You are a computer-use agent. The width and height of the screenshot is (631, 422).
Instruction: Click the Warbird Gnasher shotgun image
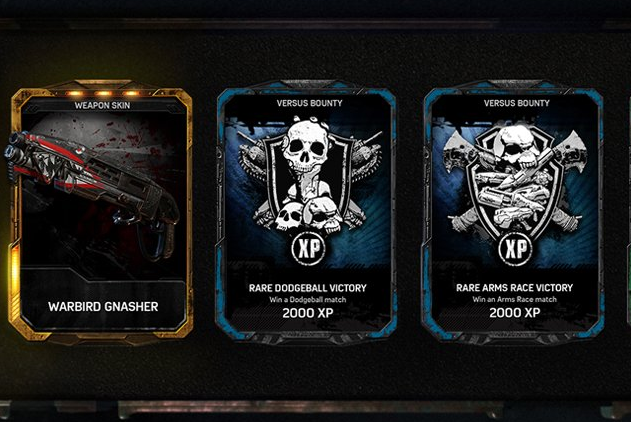point(92,187)
